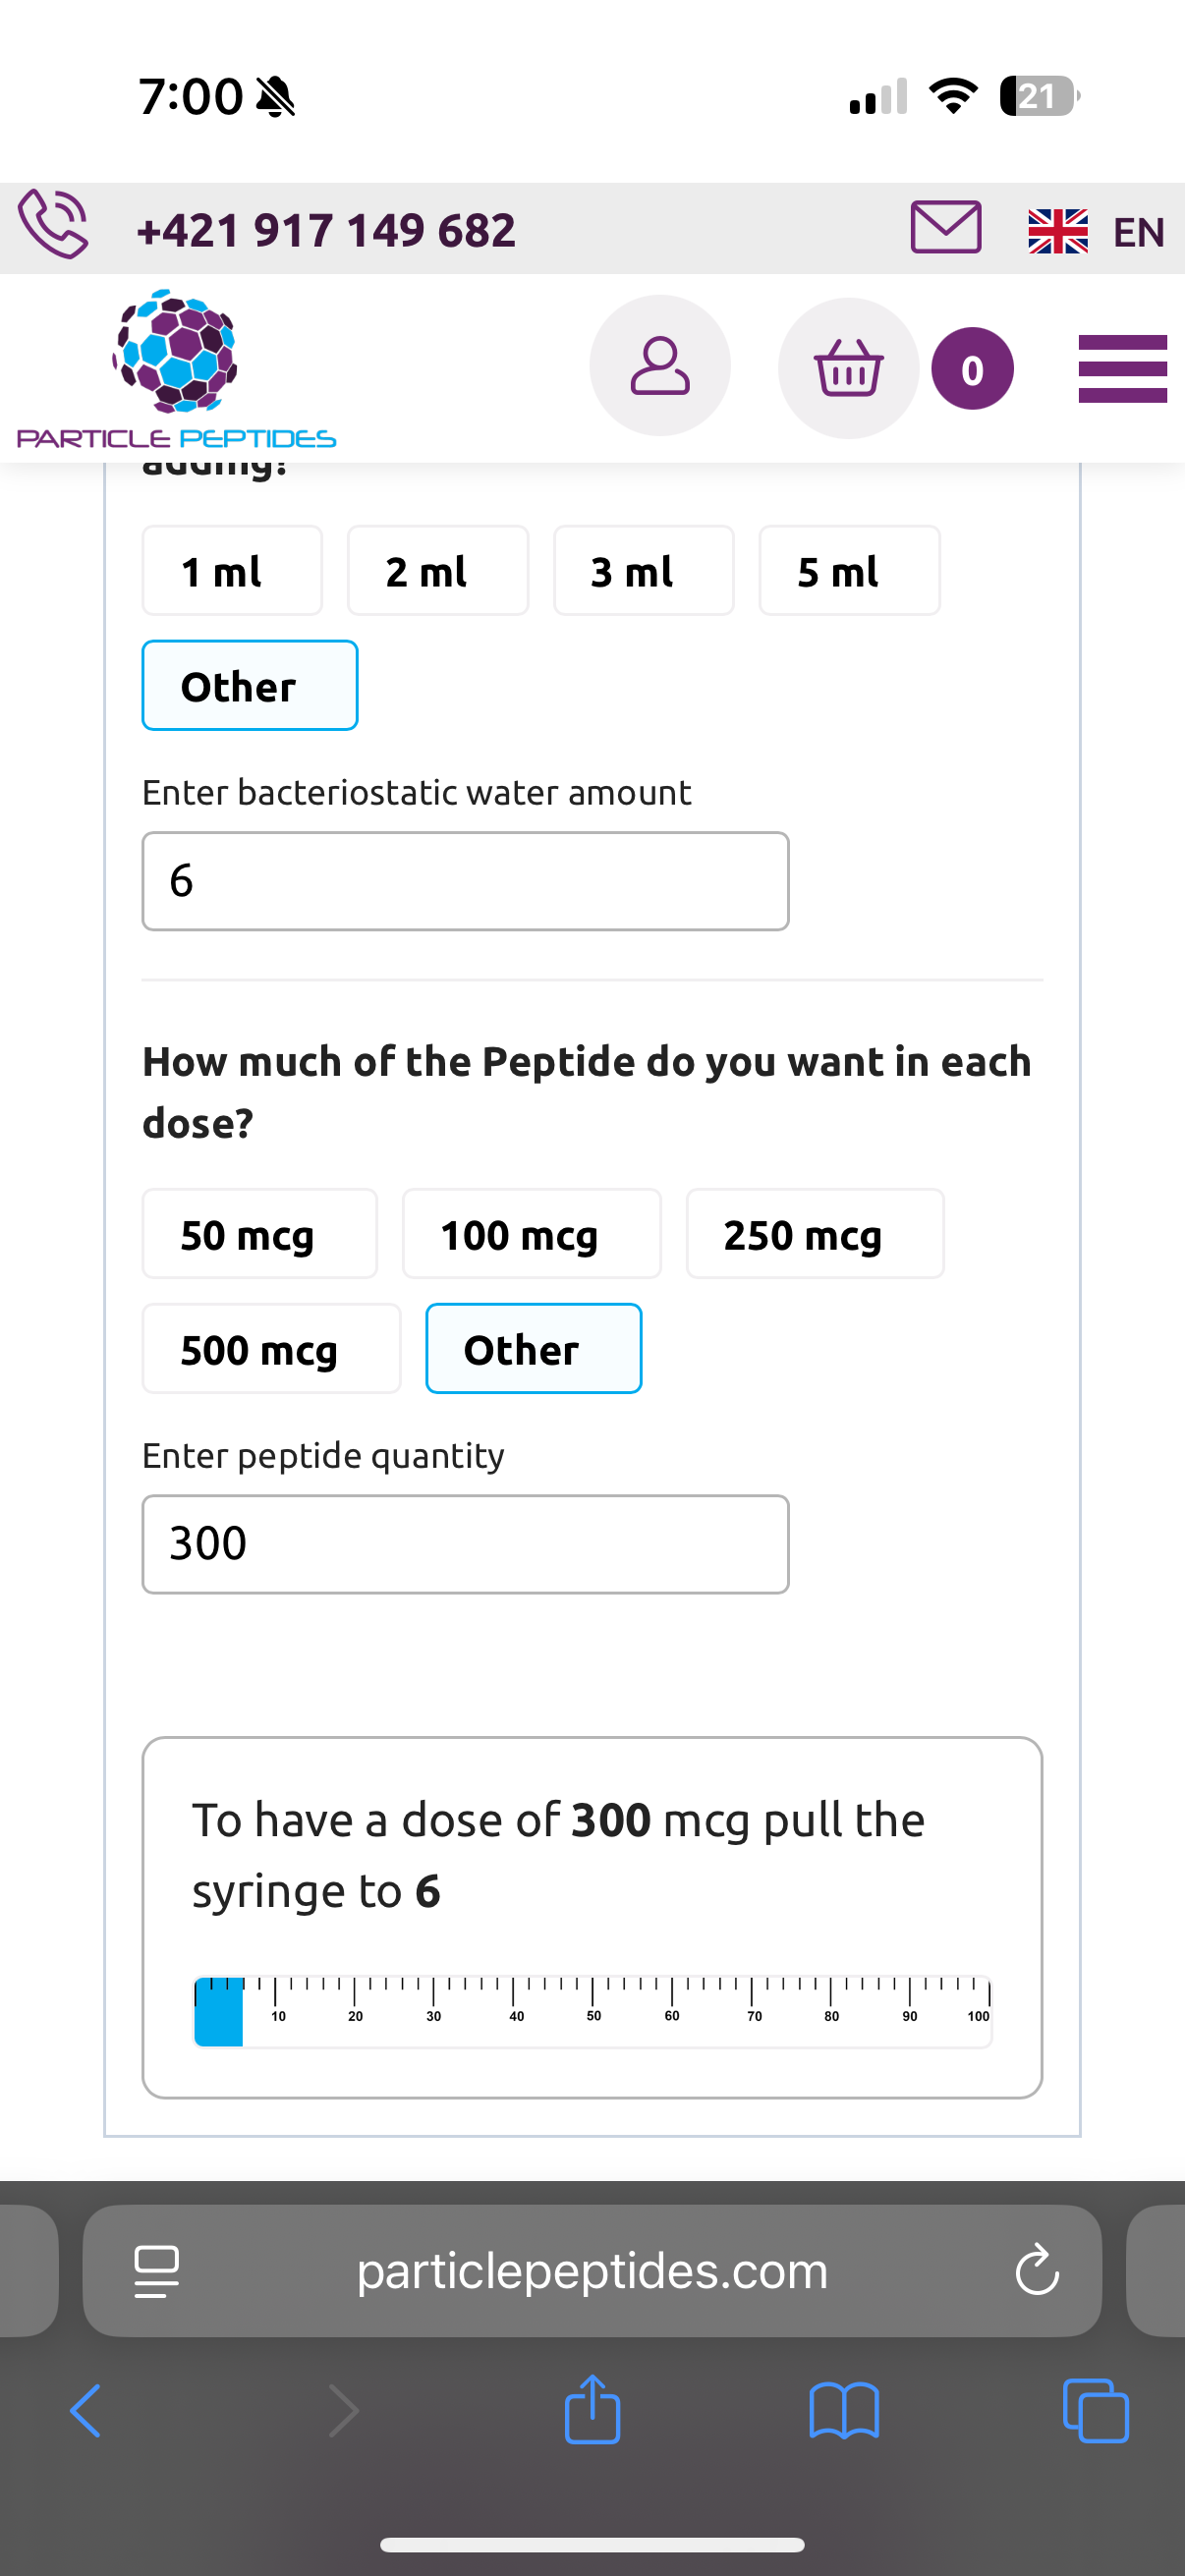Open the shopping basket icon
Screen dimensions: 1185x2576
click(x=848, y=368)
